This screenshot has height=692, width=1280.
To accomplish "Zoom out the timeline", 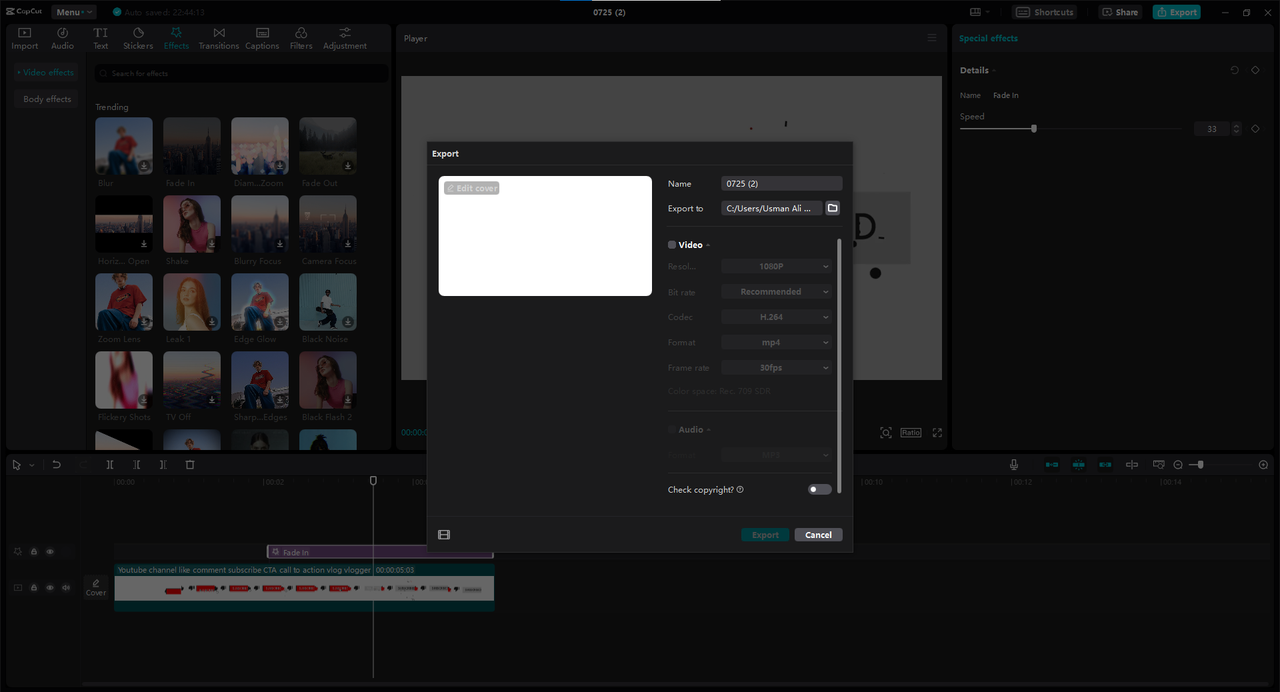I will point(1178,465).
